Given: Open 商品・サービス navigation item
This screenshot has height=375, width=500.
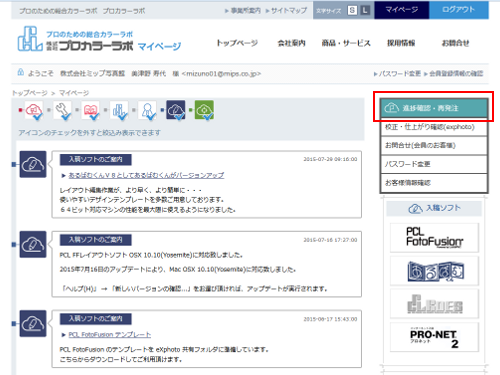Looking at the screenshot, I should click(346, 43).
